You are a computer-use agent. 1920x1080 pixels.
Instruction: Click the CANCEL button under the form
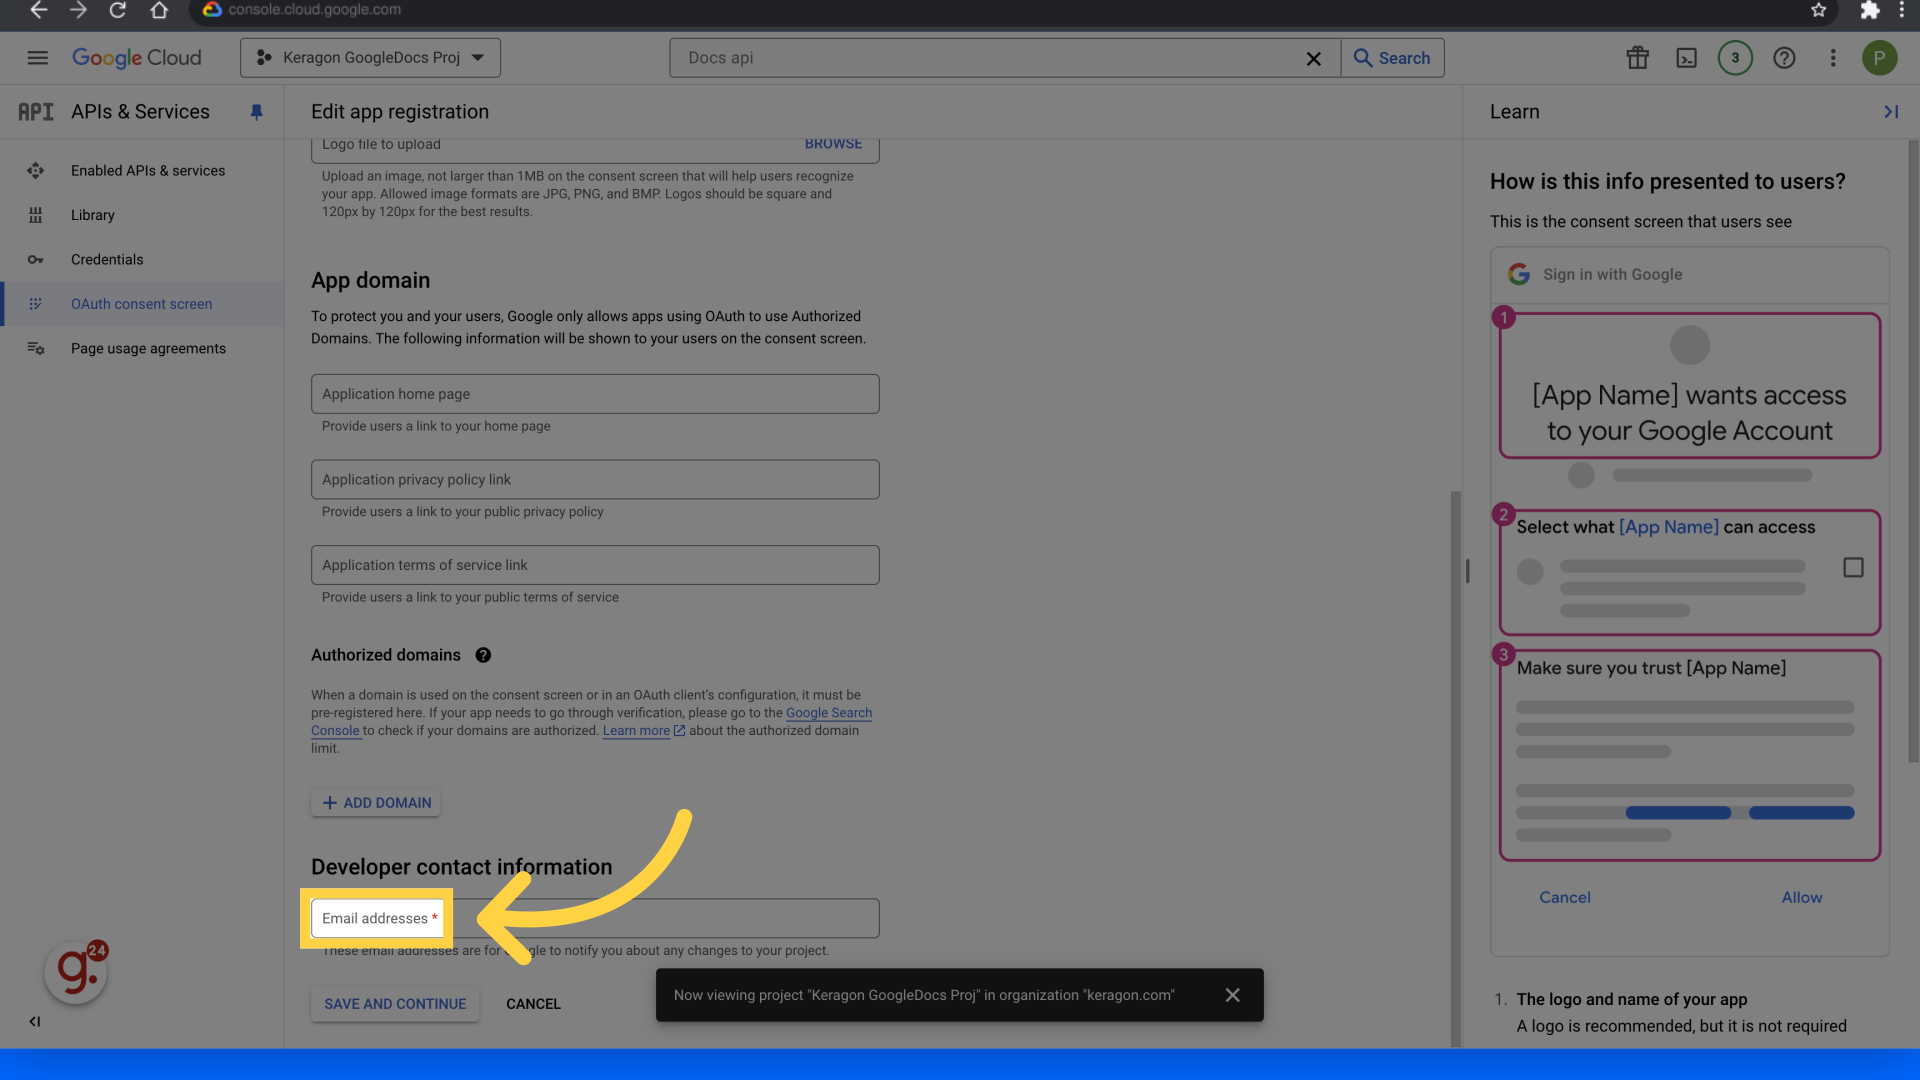coord(533,1004)
